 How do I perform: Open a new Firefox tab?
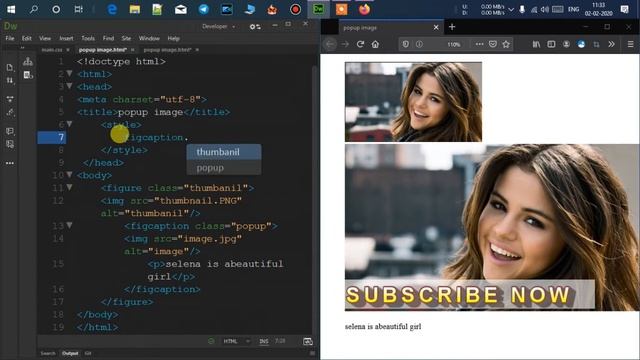pos(452,27)
